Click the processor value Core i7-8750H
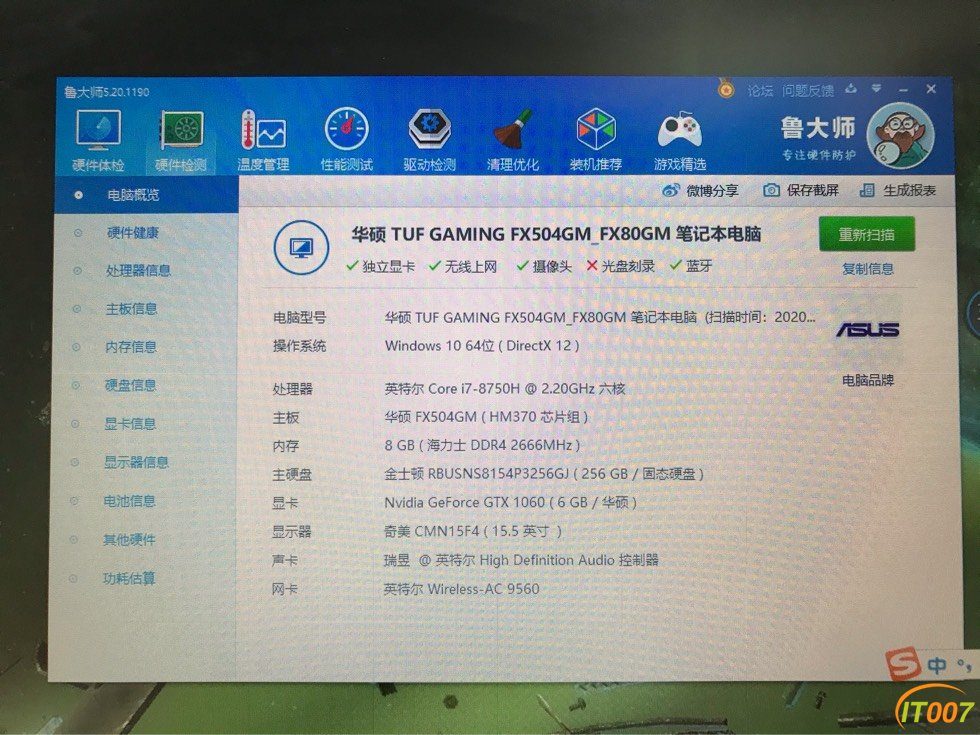 (x=504, y=389)
